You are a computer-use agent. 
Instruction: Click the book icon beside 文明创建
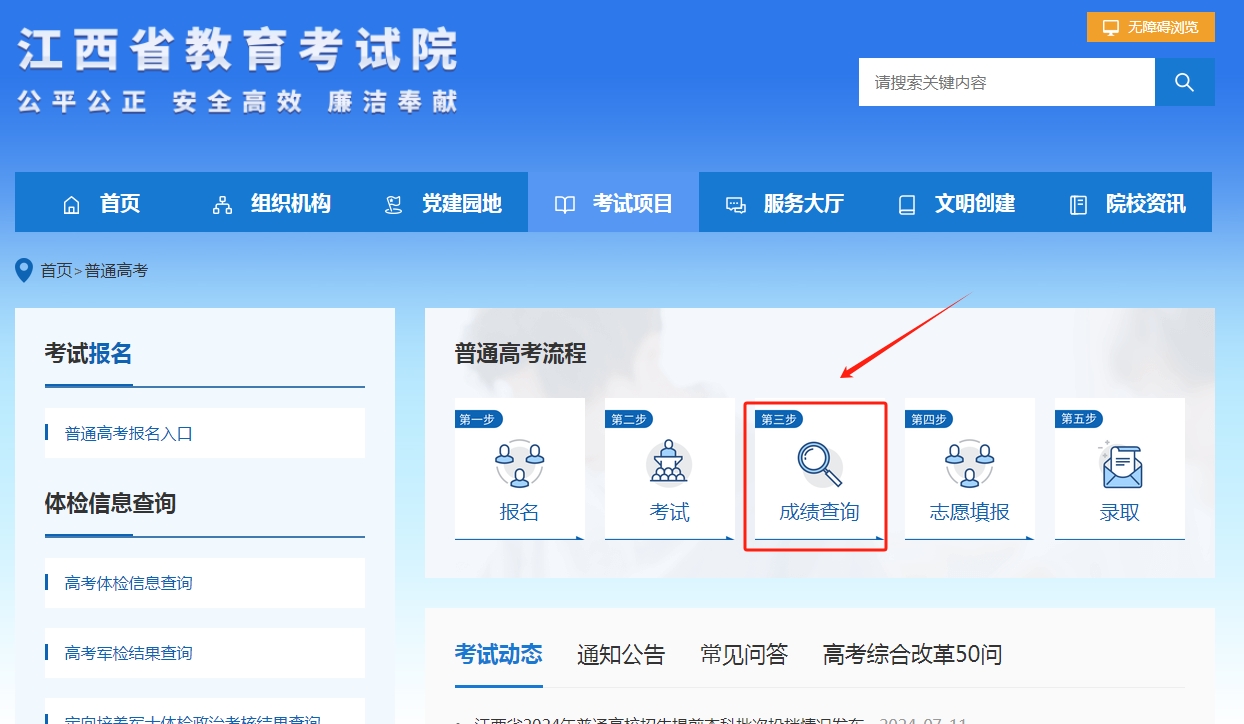click(x=907, y=205)
